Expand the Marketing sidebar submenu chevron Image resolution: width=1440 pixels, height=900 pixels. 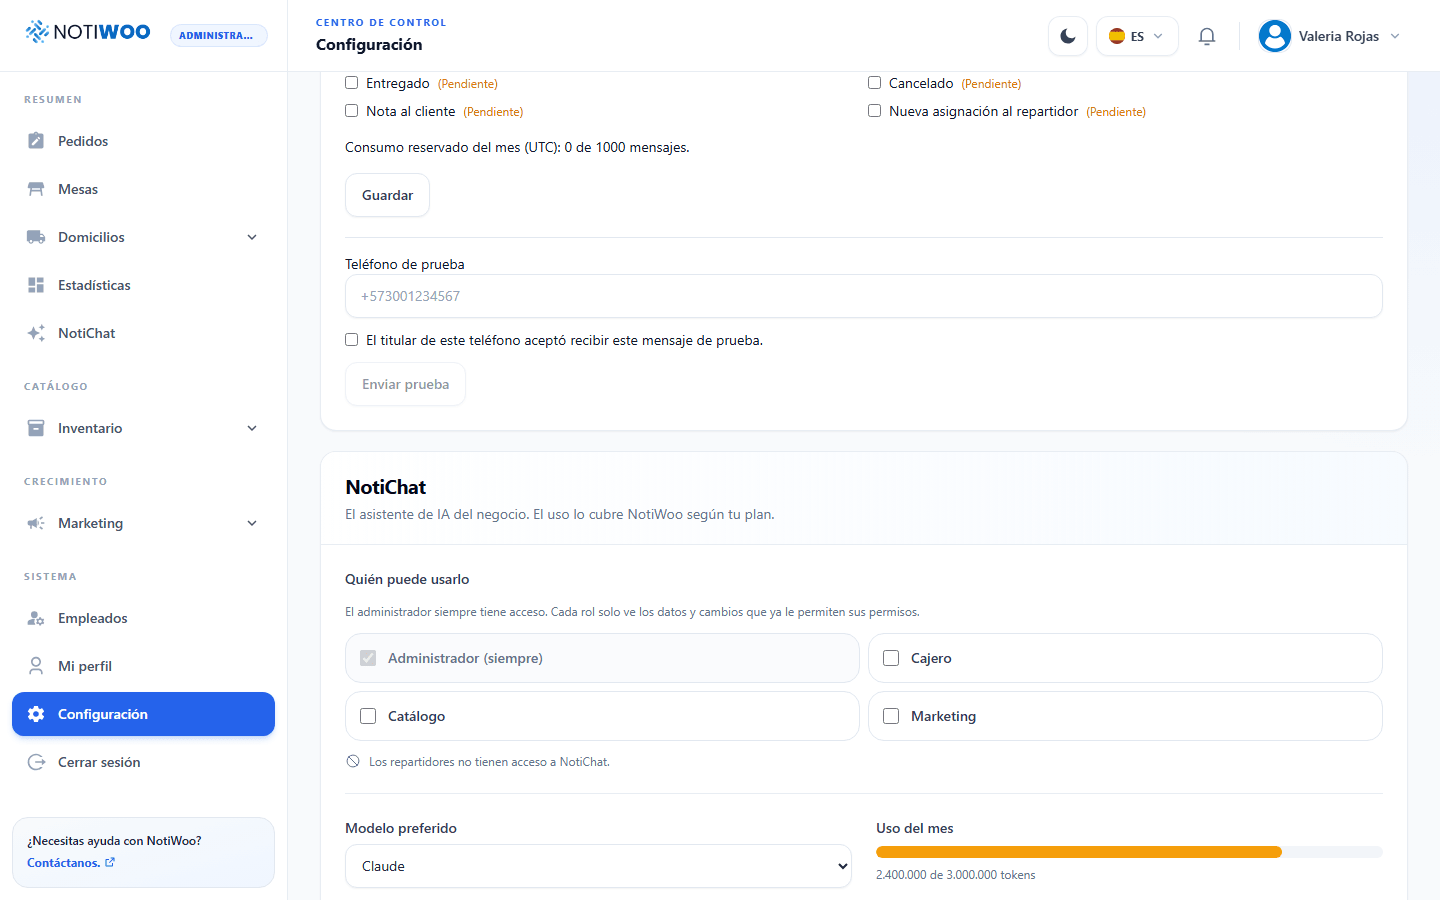(x=252, y=523)
